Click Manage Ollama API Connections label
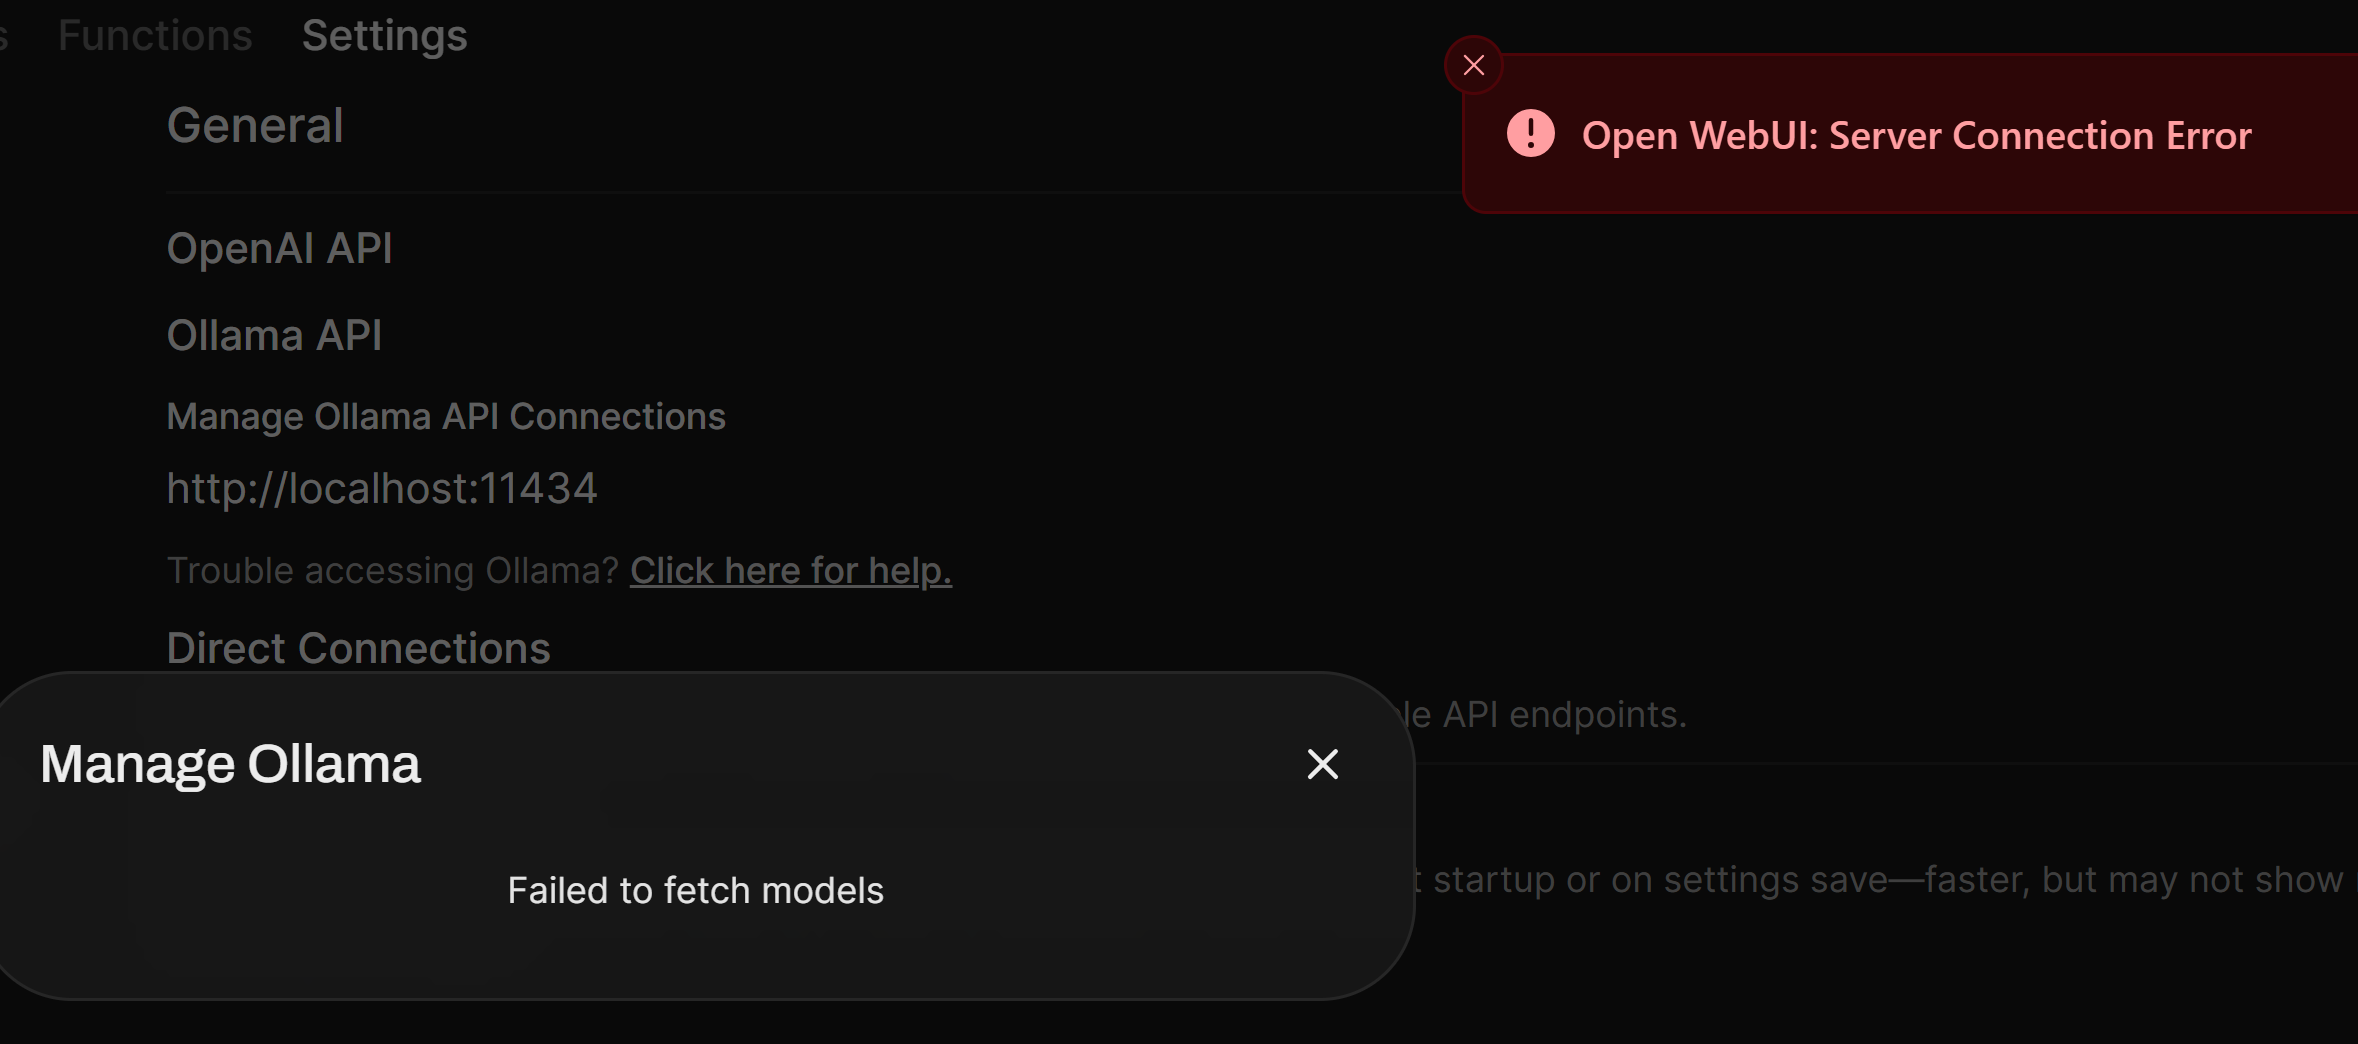Screen dimensions: 2358x1044 pos(446,416)
